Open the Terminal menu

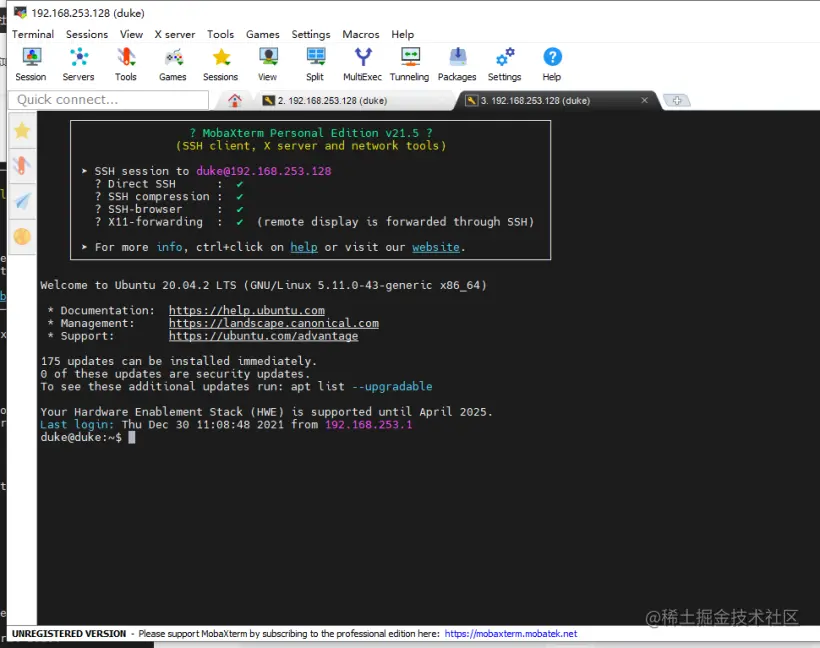pyautogui.click(x=33, y=35)
